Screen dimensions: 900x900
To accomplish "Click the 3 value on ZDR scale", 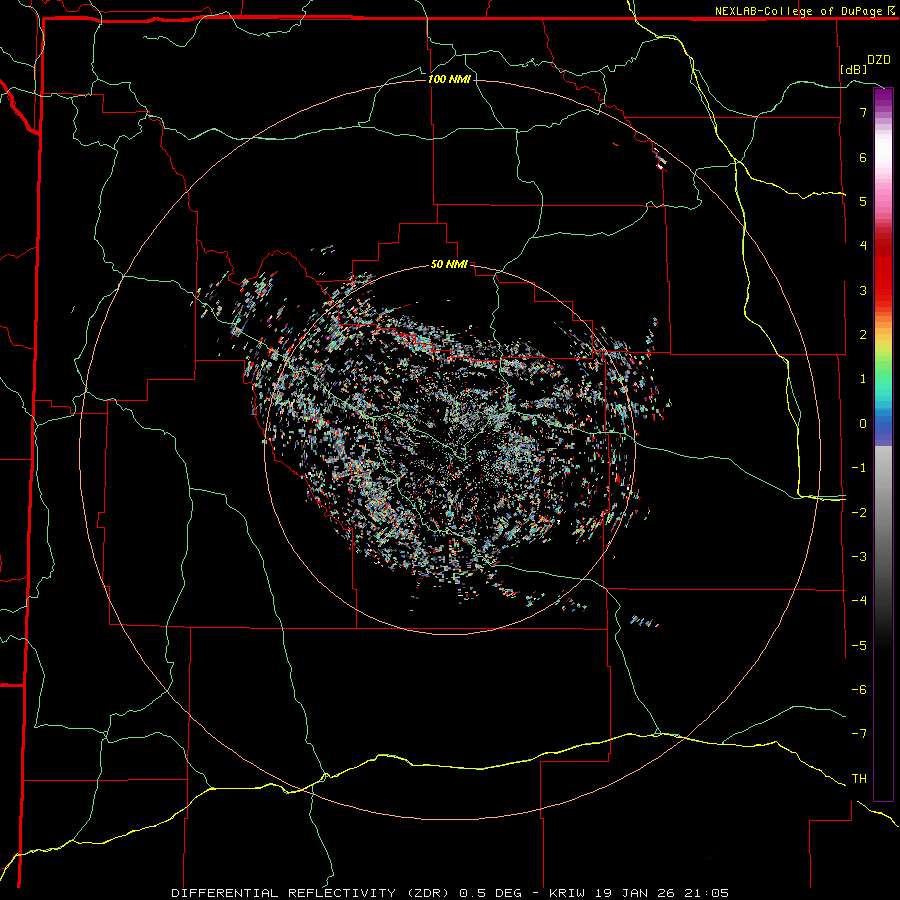I will 863,290.
